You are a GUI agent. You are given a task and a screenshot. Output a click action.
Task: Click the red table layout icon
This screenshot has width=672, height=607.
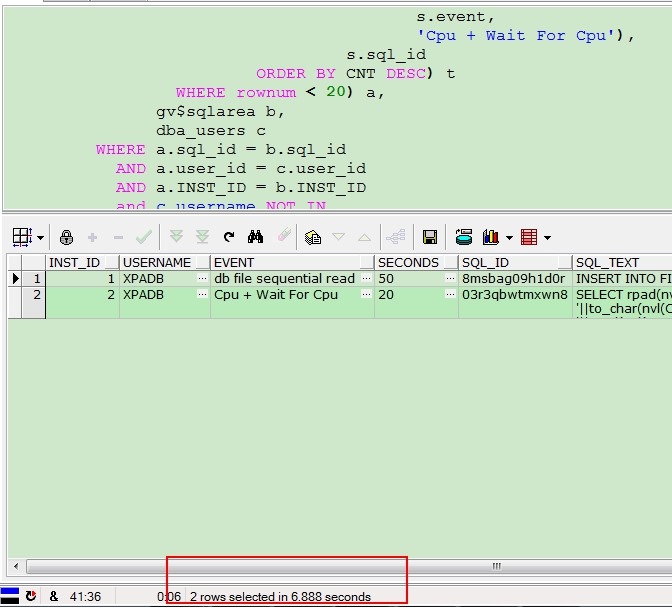point(529,237)
